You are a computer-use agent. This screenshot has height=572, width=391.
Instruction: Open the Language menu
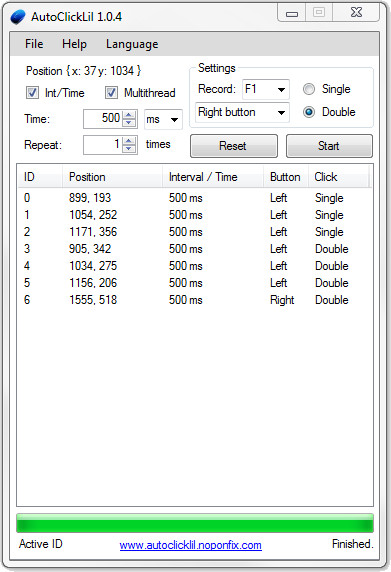pos(132,44)
